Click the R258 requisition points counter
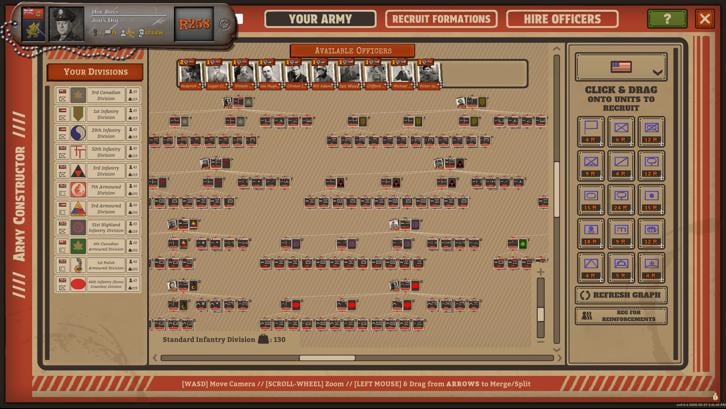The height and width of the screenshot is (409, 726). [194, 24]
